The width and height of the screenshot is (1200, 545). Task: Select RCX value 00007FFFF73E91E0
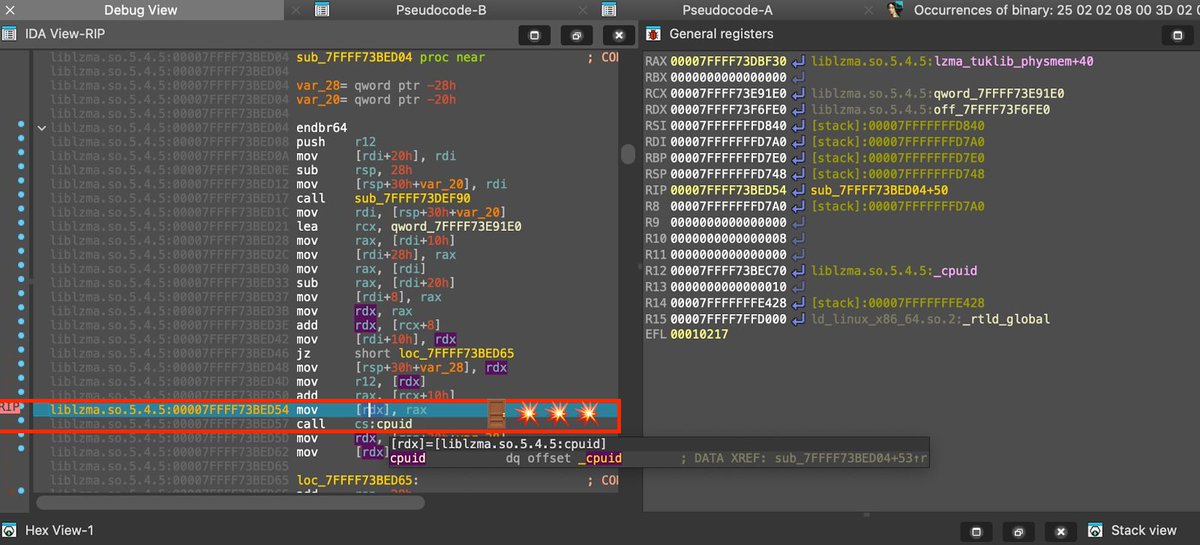(x=729, y=94)
